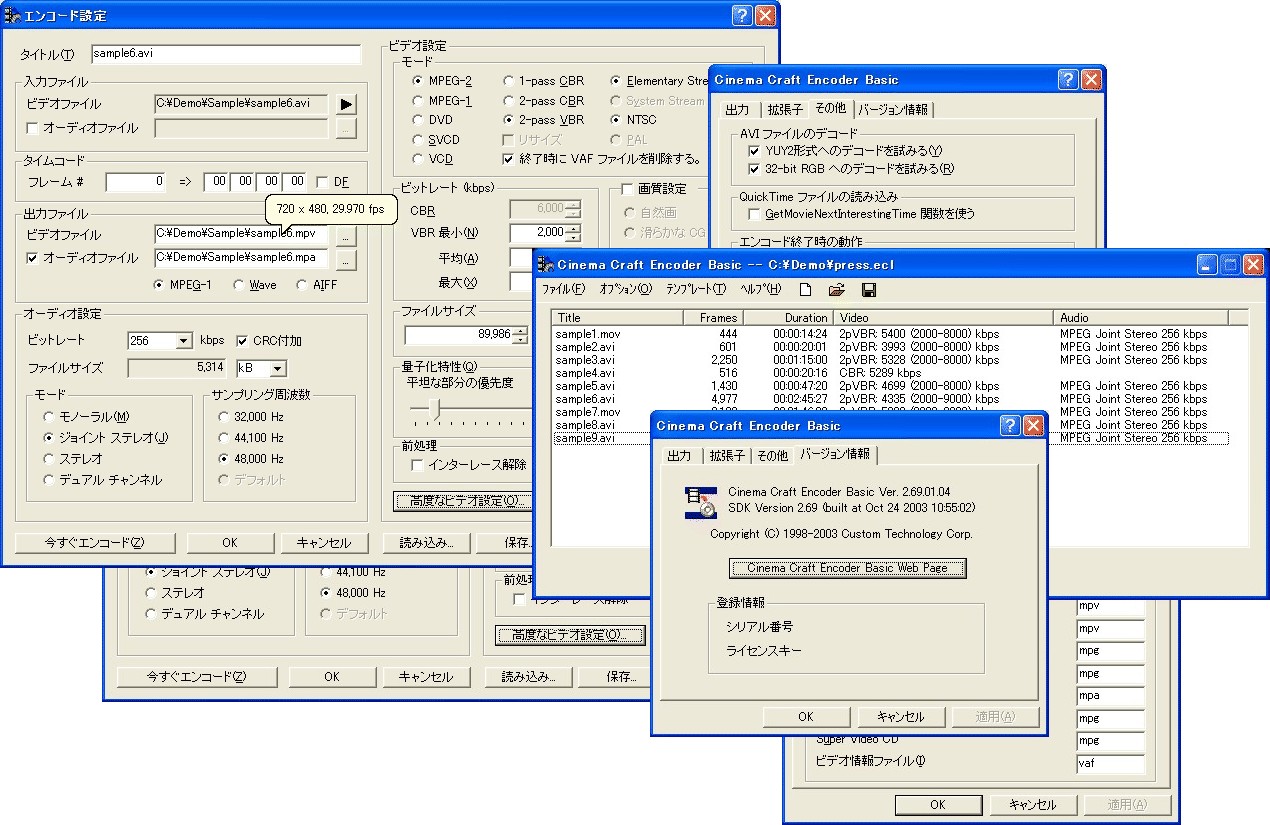The width and height of the screenshot is (1270, 825).
Task: Click the Save floppy disk toolbar icon
Action: [x=868, y=290]
